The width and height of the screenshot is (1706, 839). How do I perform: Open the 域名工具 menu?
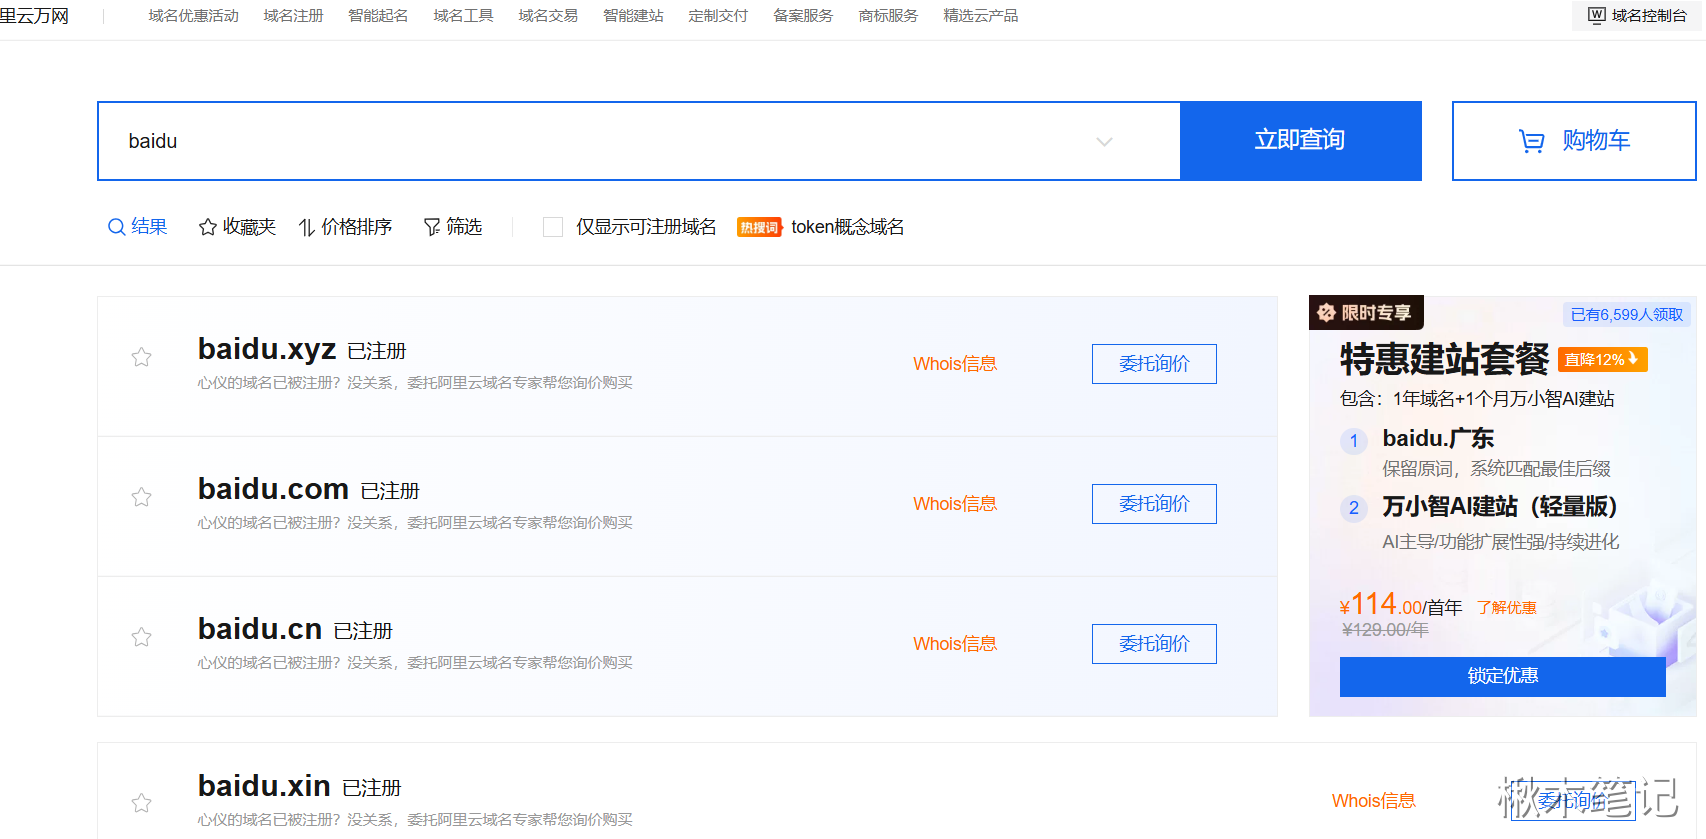pyautogui.click(x=464, y=16)
